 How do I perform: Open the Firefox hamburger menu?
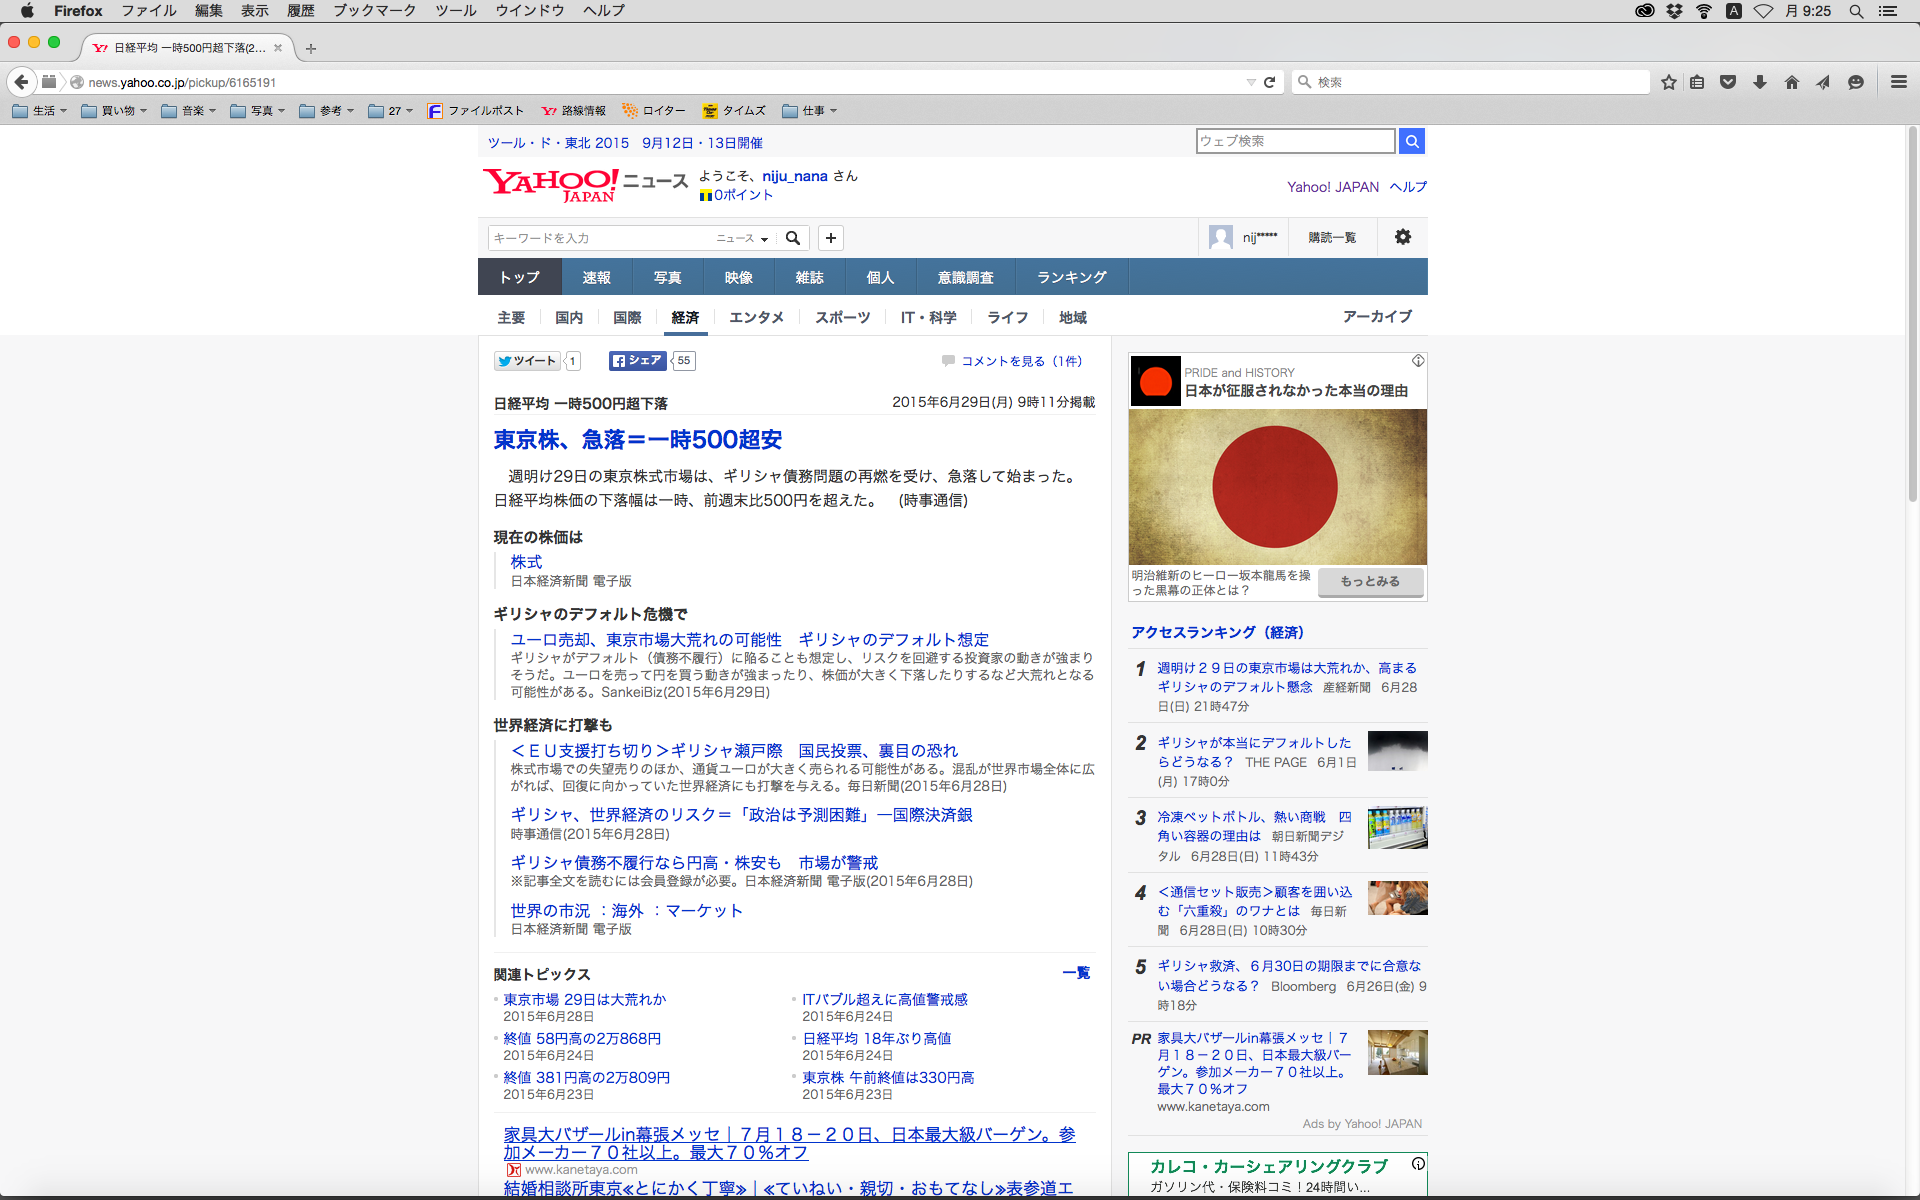(1898, 82)
